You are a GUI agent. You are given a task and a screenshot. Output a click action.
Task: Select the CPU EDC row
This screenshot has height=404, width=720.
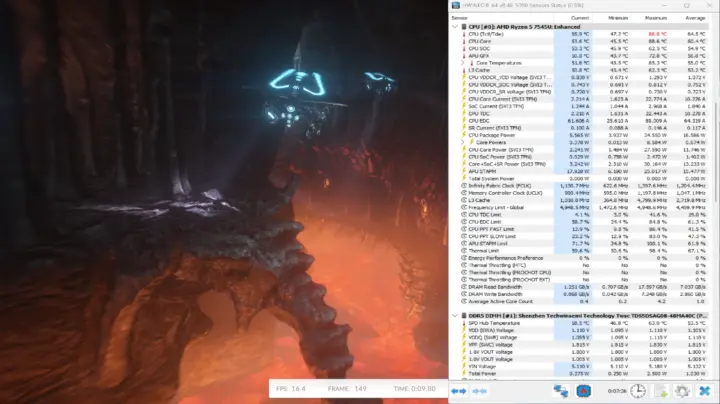pos(579,121)
